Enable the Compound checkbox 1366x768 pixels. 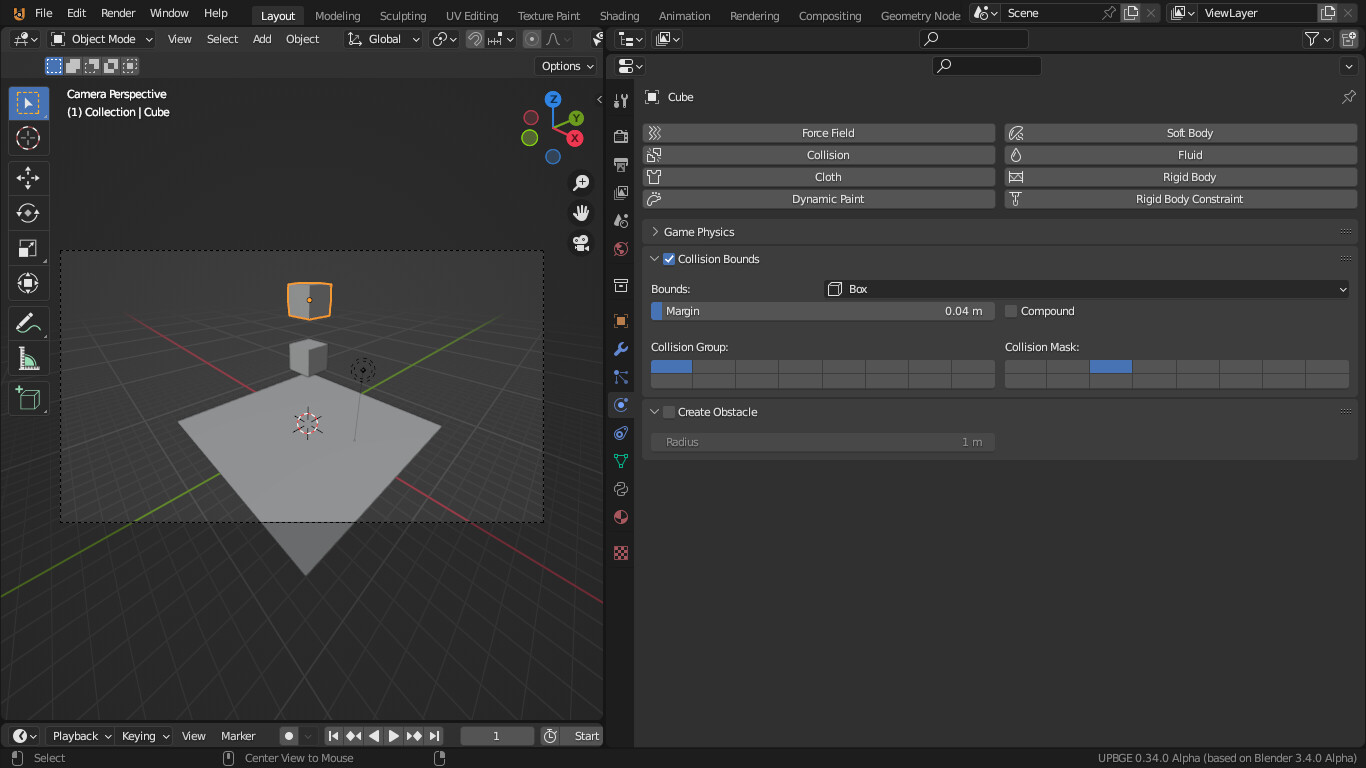point(1011,311)
